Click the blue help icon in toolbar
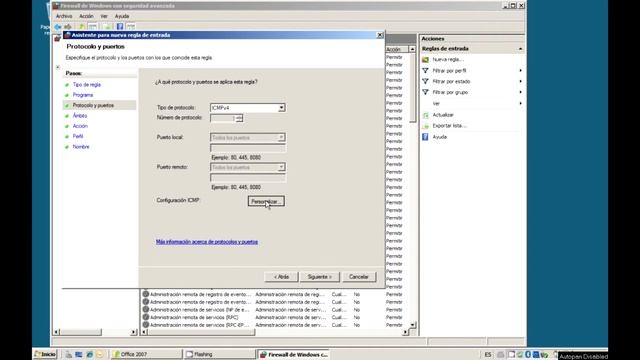The width and height of the screenshot is (640, 360). coord(120,27)
